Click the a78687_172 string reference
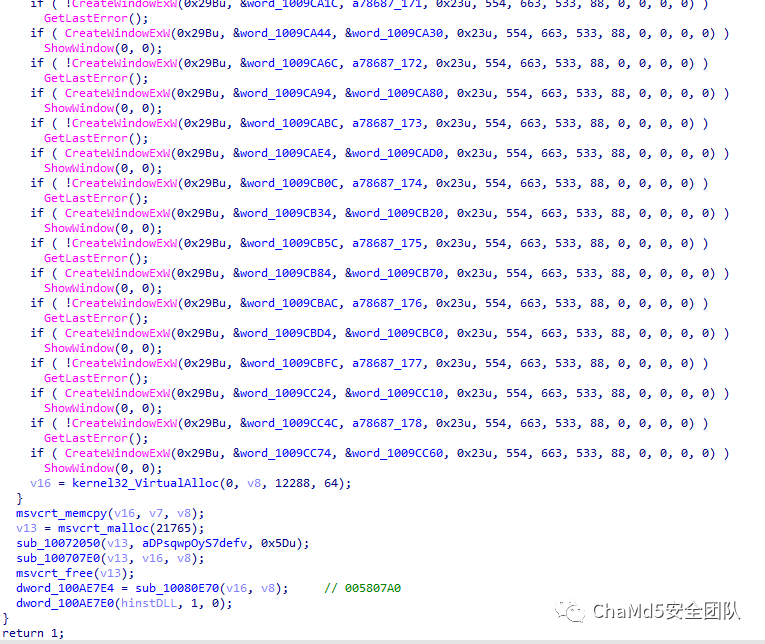The width and height of the screenshot is (765, 644). tap(387, 63)
